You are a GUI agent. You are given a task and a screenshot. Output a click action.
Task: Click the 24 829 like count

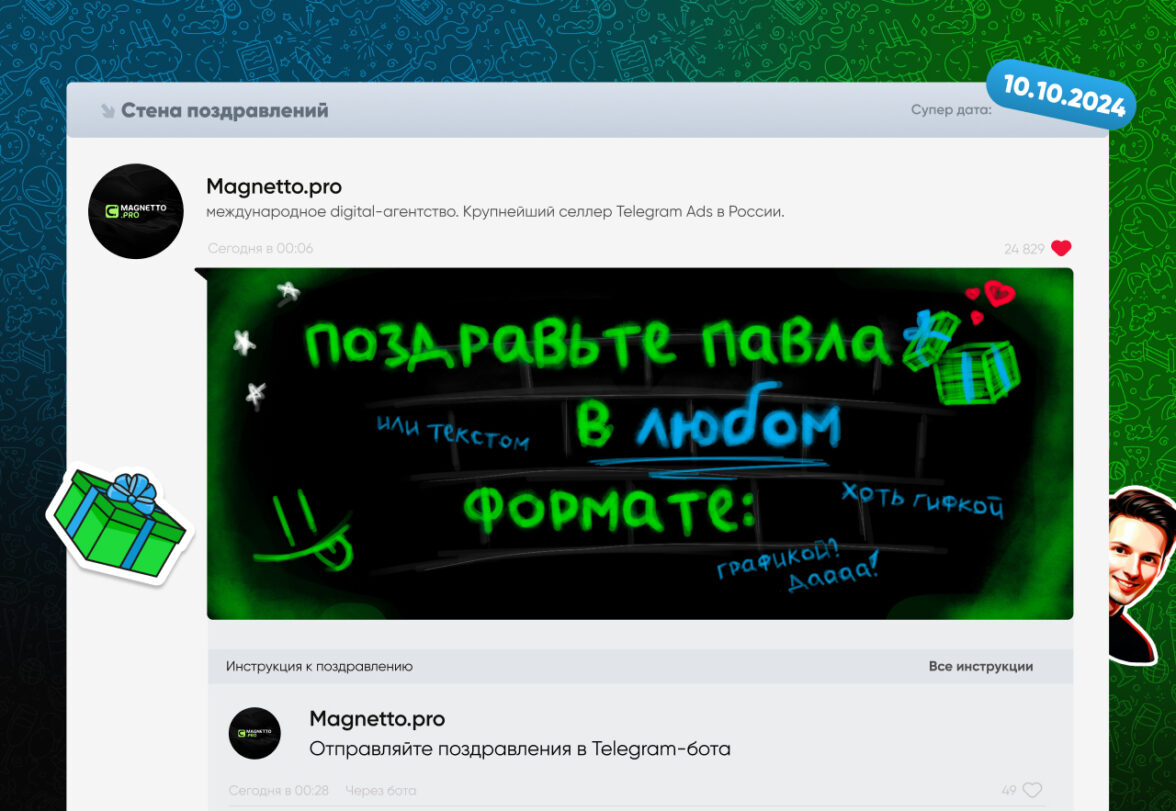click(1024, 249)
